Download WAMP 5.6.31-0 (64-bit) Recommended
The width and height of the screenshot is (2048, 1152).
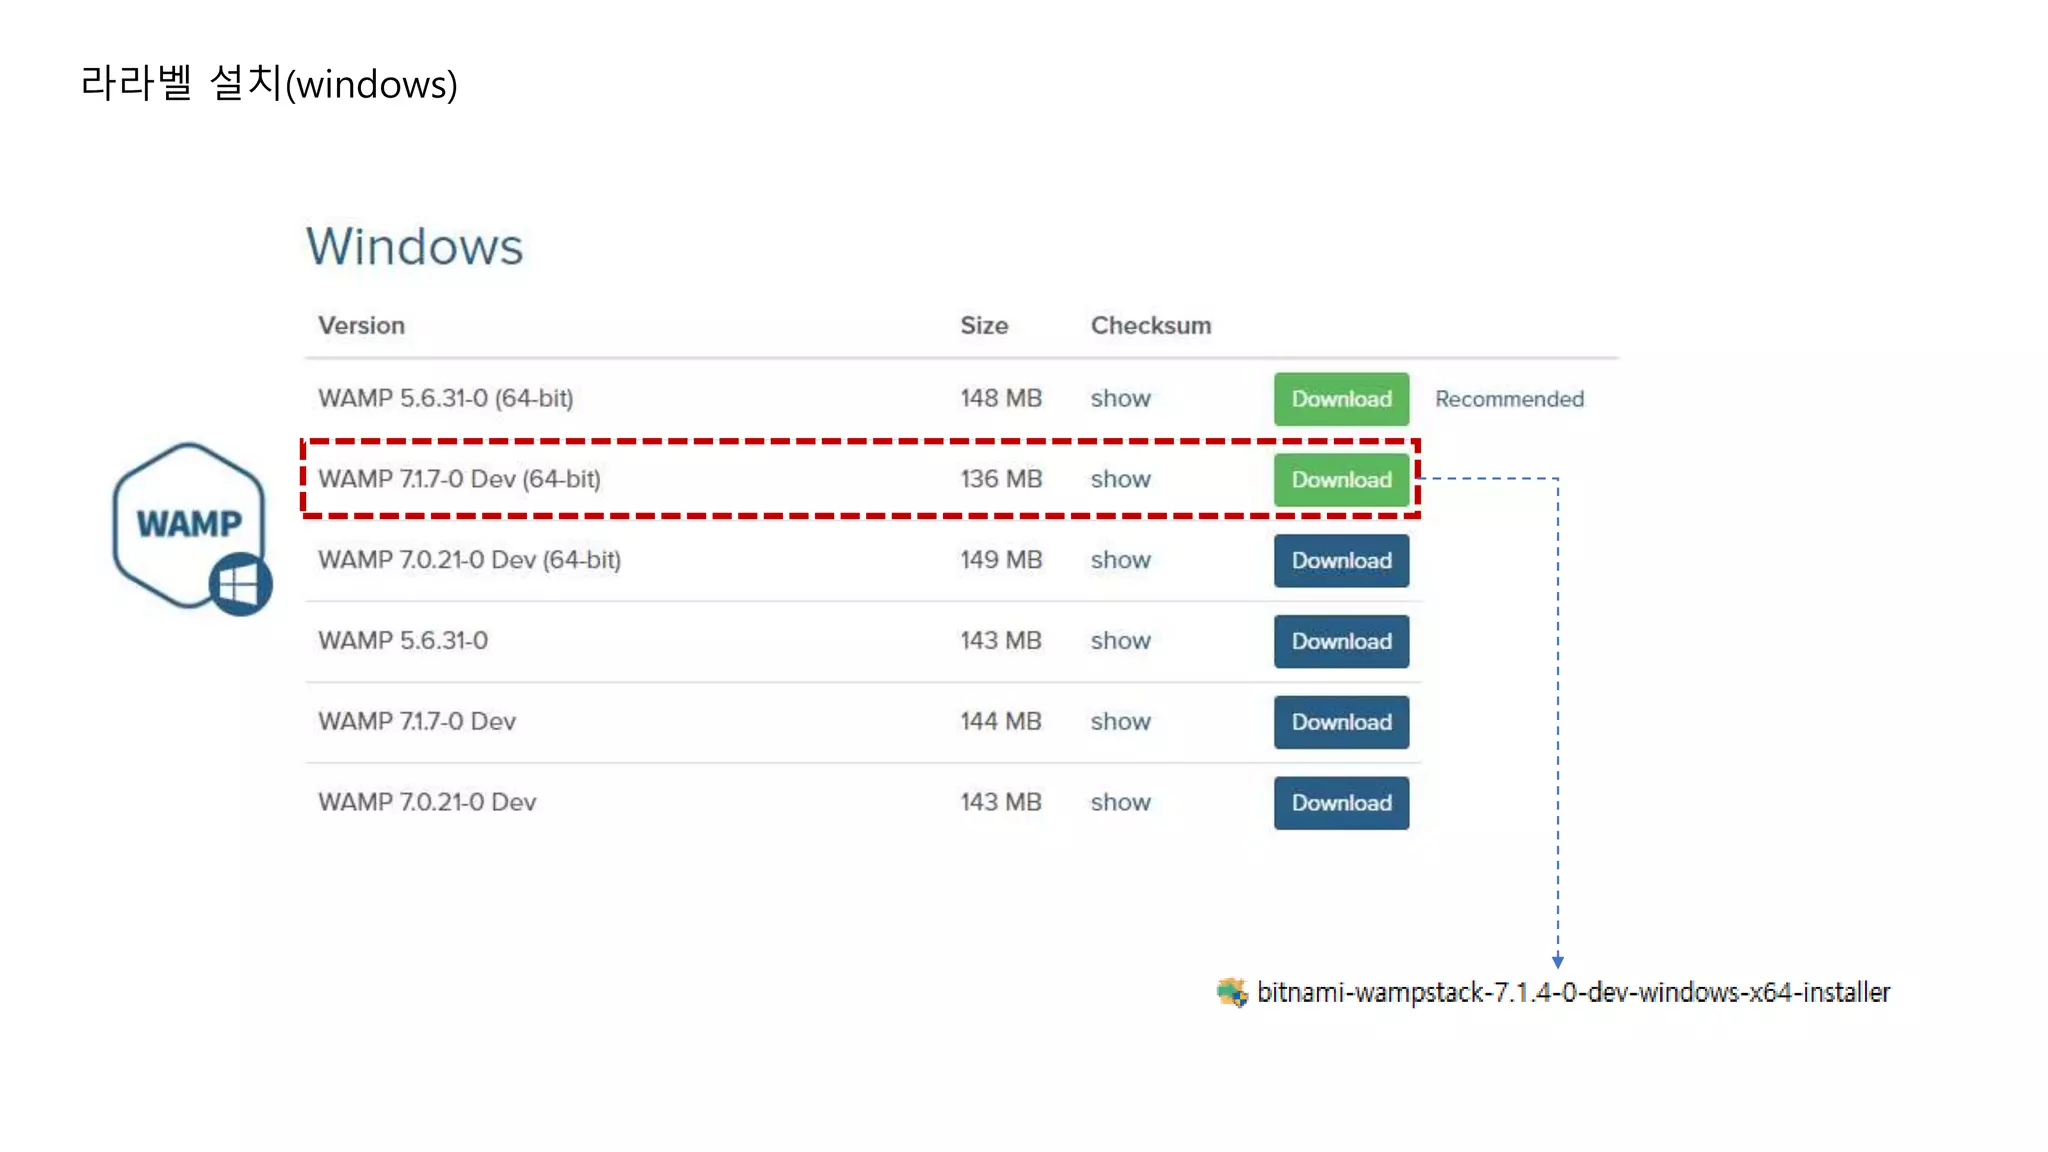coord(1340,399)
